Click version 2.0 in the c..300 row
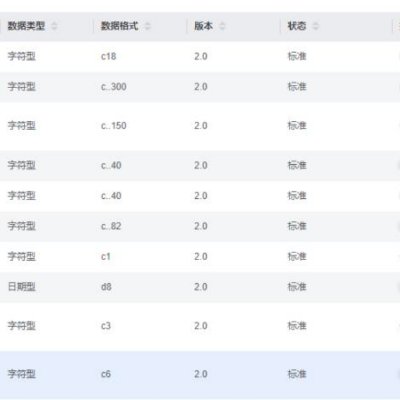This screenshot has width=400, height=400. (201, 87)
